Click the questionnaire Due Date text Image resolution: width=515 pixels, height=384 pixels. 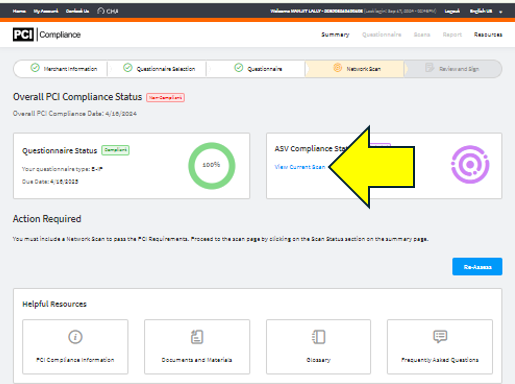[50, 181]
